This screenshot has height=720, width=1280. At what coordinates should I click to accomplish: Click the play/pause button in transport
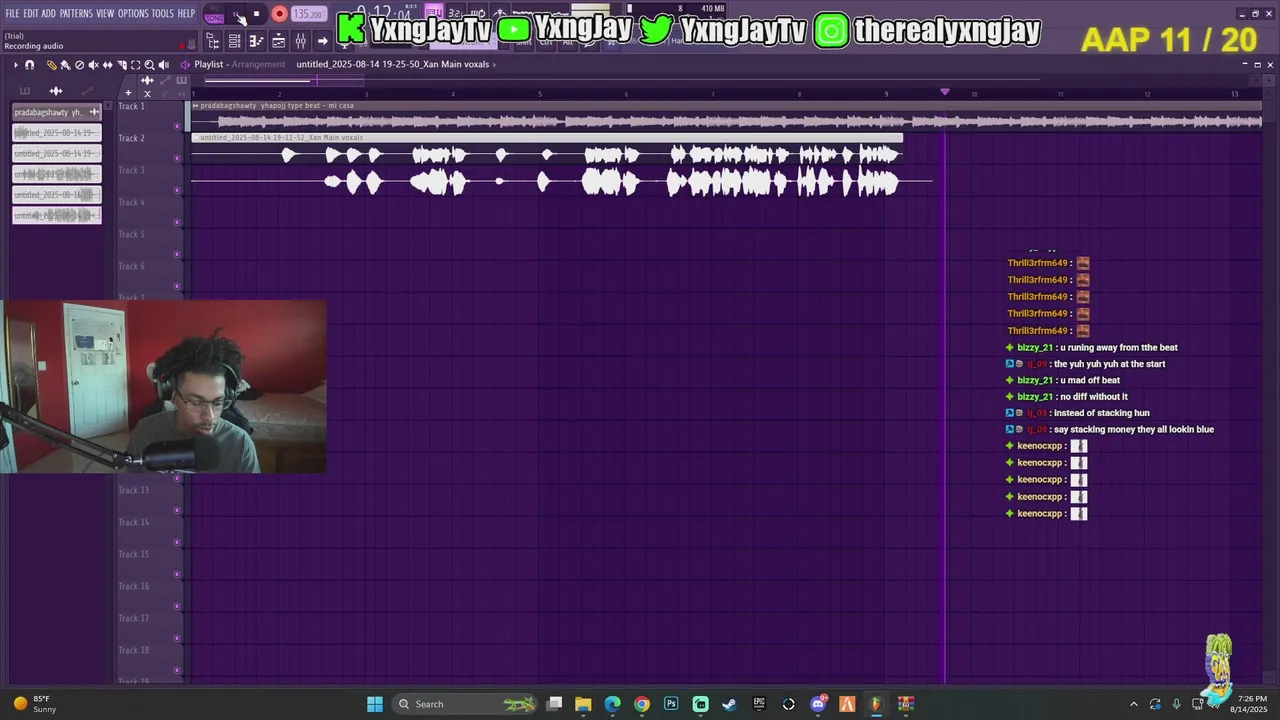coord(236,14)
